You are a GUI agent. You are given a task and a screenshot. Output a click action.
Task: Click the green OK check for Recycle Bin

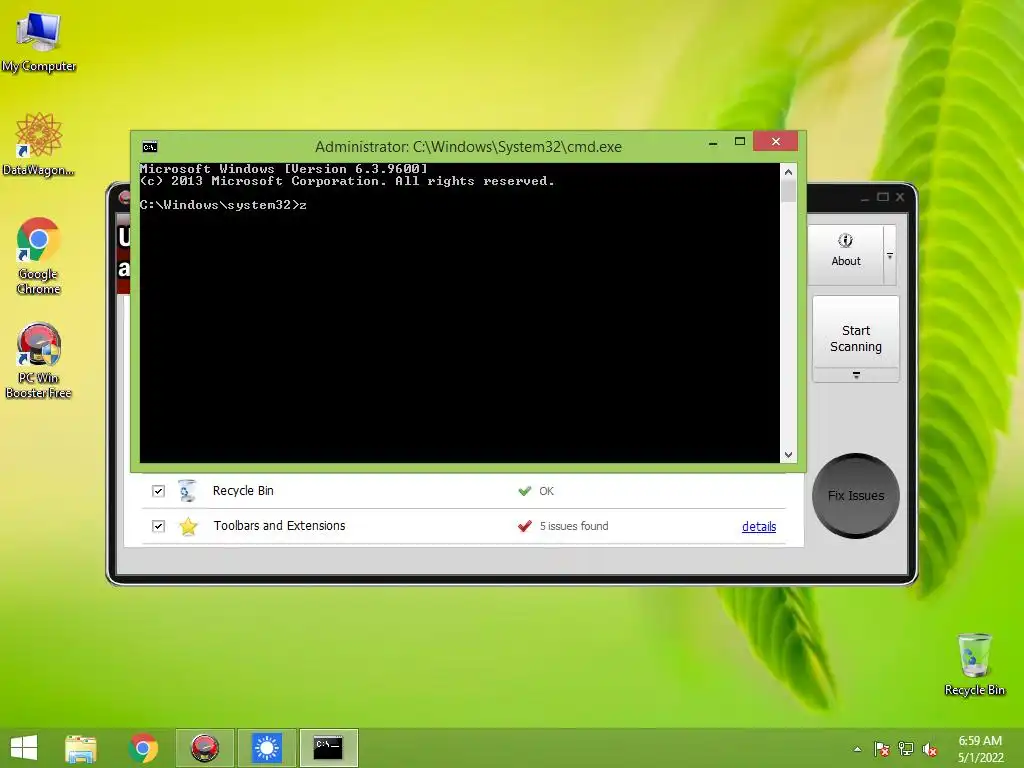pyautogui.click(x=524, y=490)
